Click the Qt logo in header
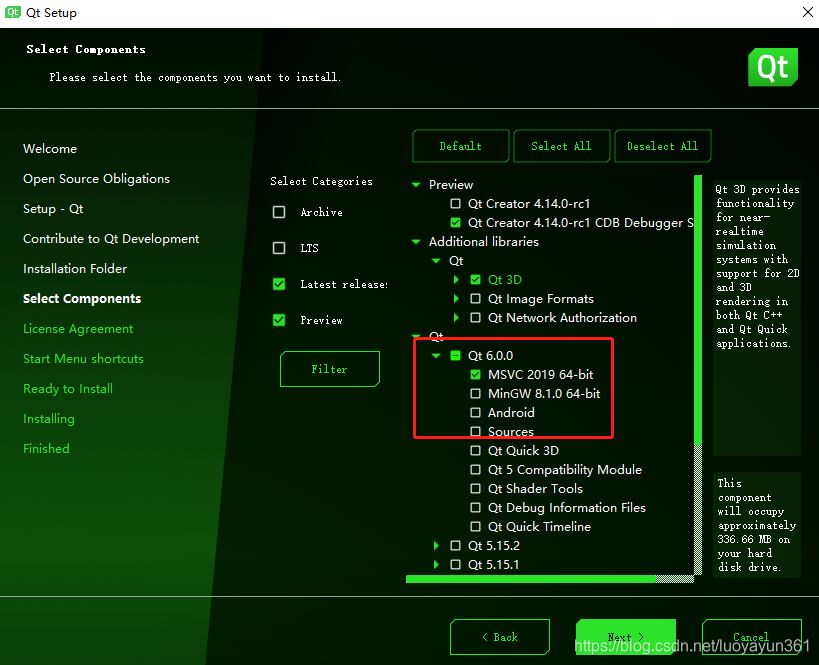This screenshot has width=819, height=665. (773, 67)
